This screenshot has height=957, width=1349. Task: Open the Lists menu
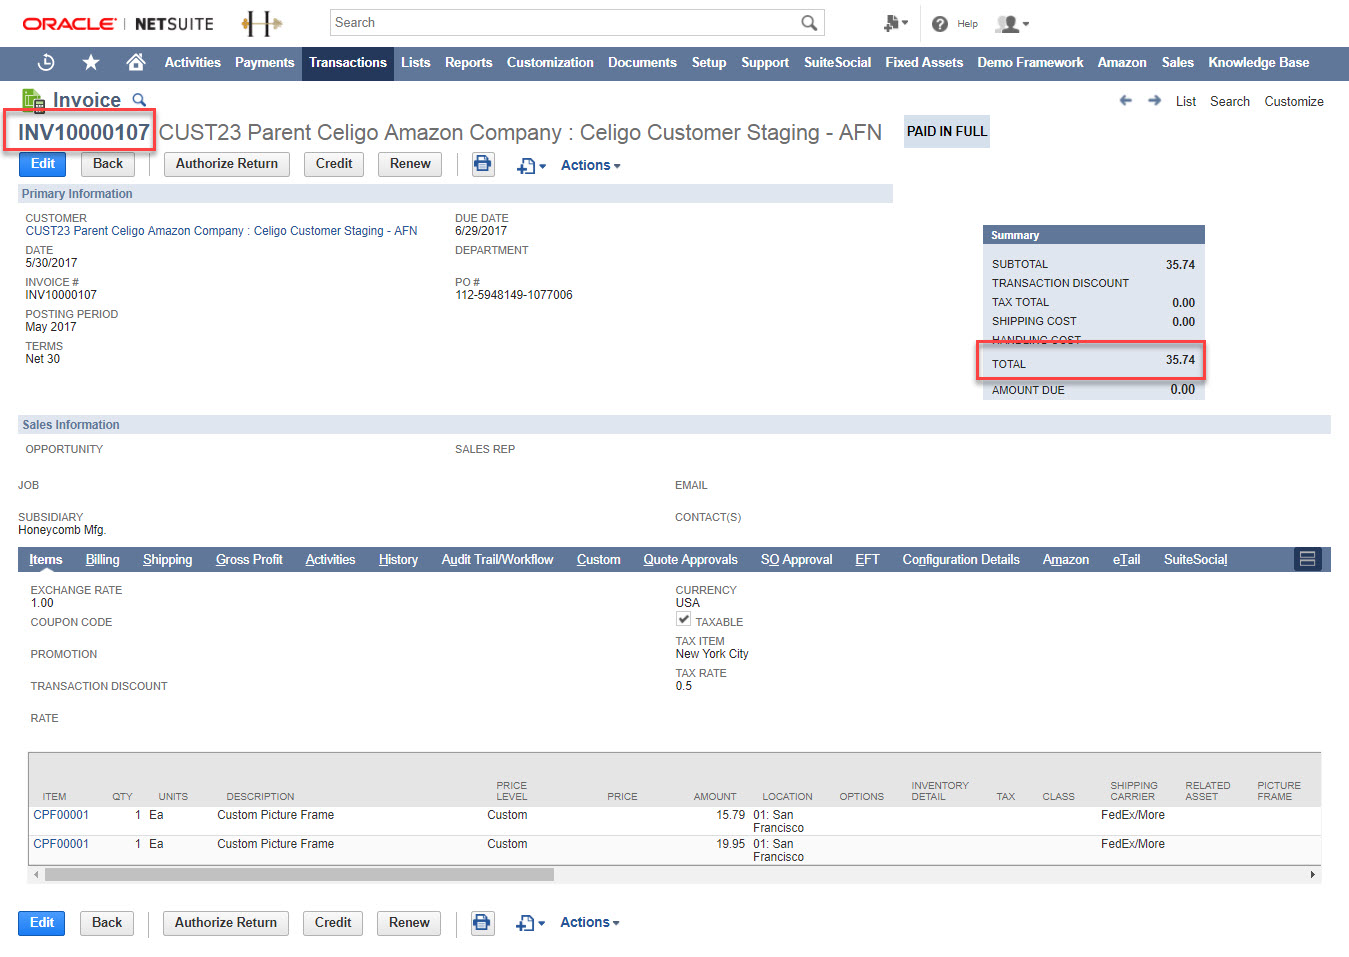416,63
